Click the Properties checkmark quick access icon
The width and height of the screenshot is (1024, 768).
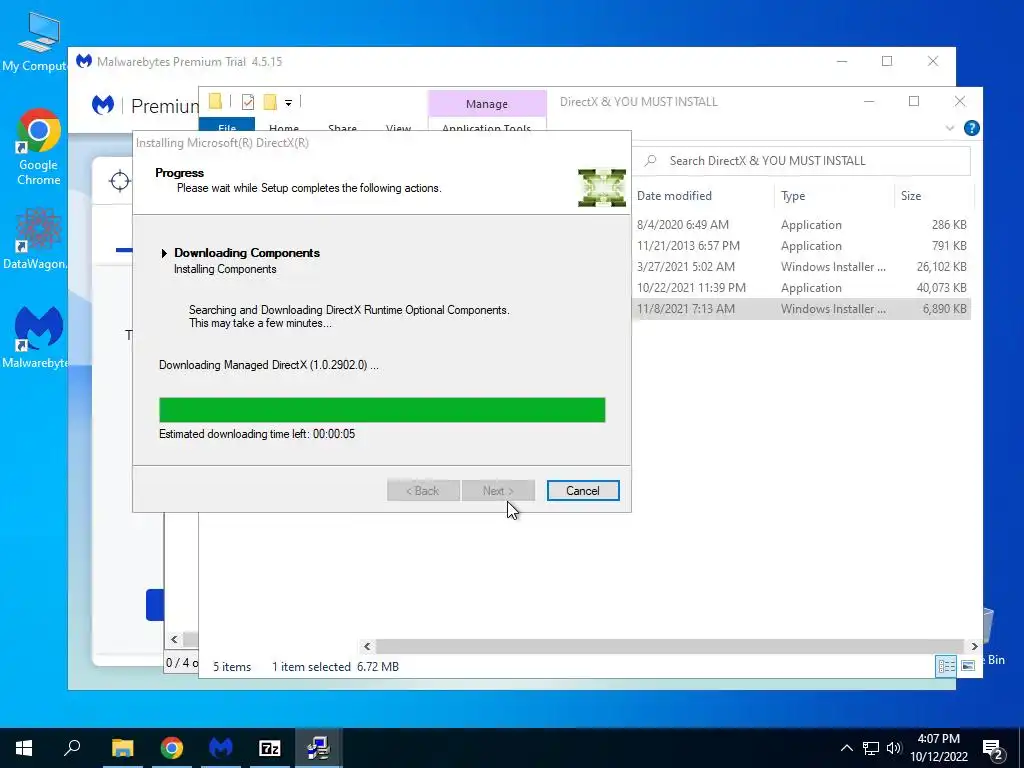point(248,101)
